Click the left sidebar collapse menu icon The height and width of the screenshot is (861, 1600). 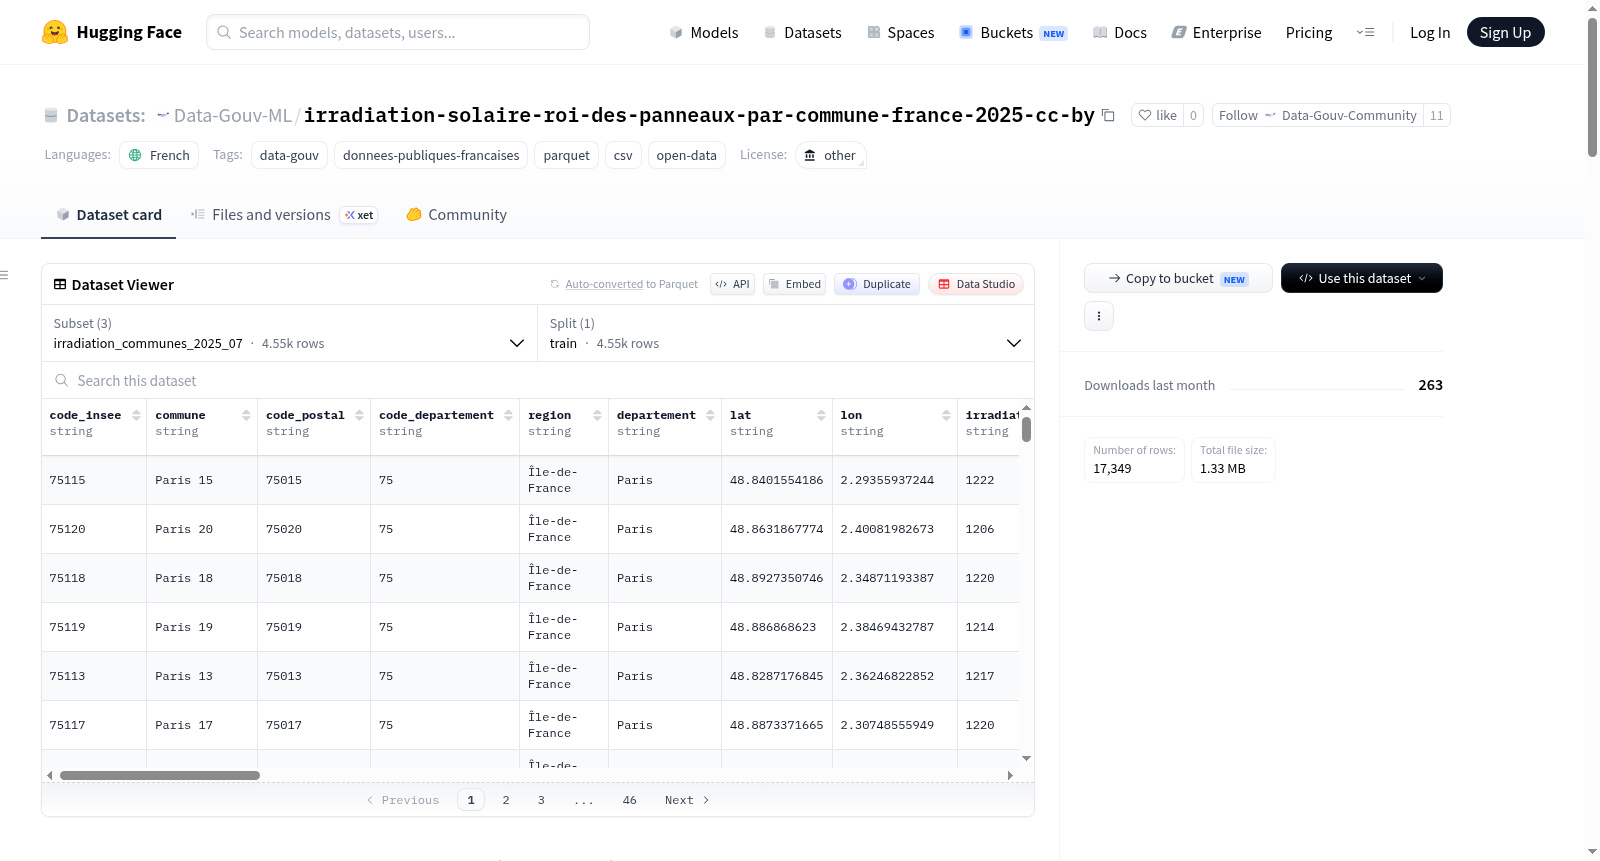coord(4,275)
